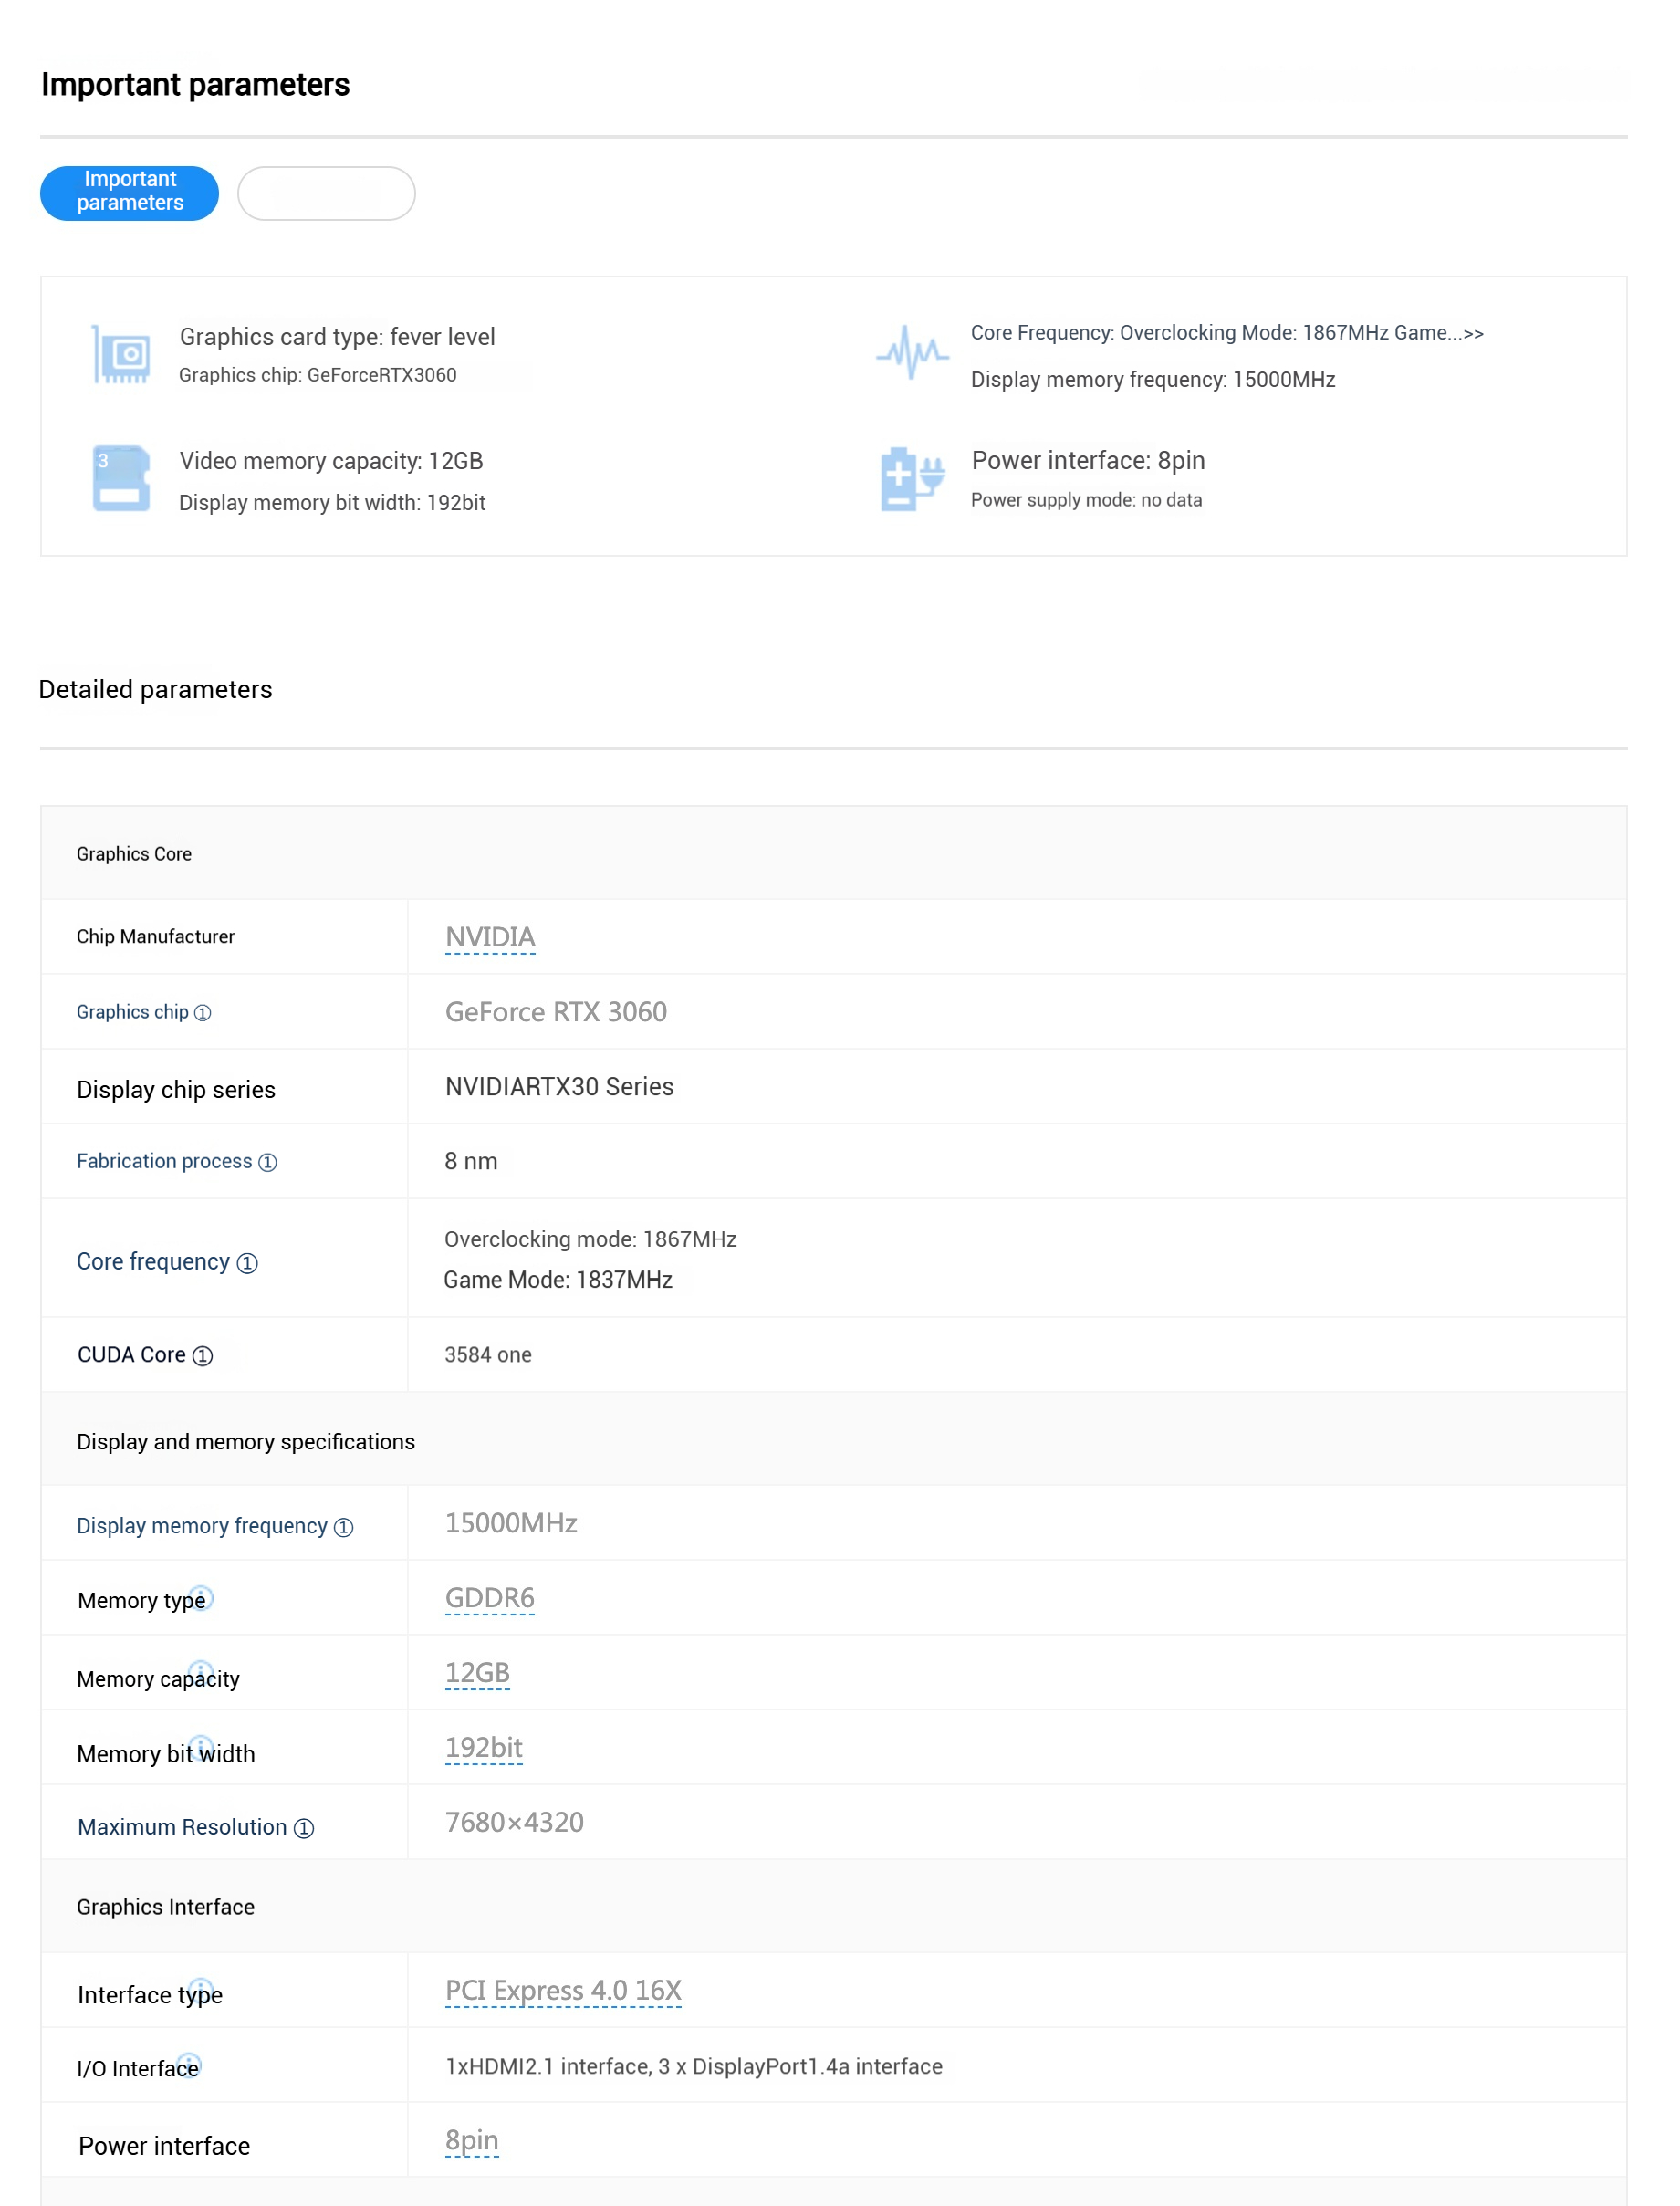Click Graphics card type: fever level
This screenshot has width=1680, height=2206.
point(338,337)
